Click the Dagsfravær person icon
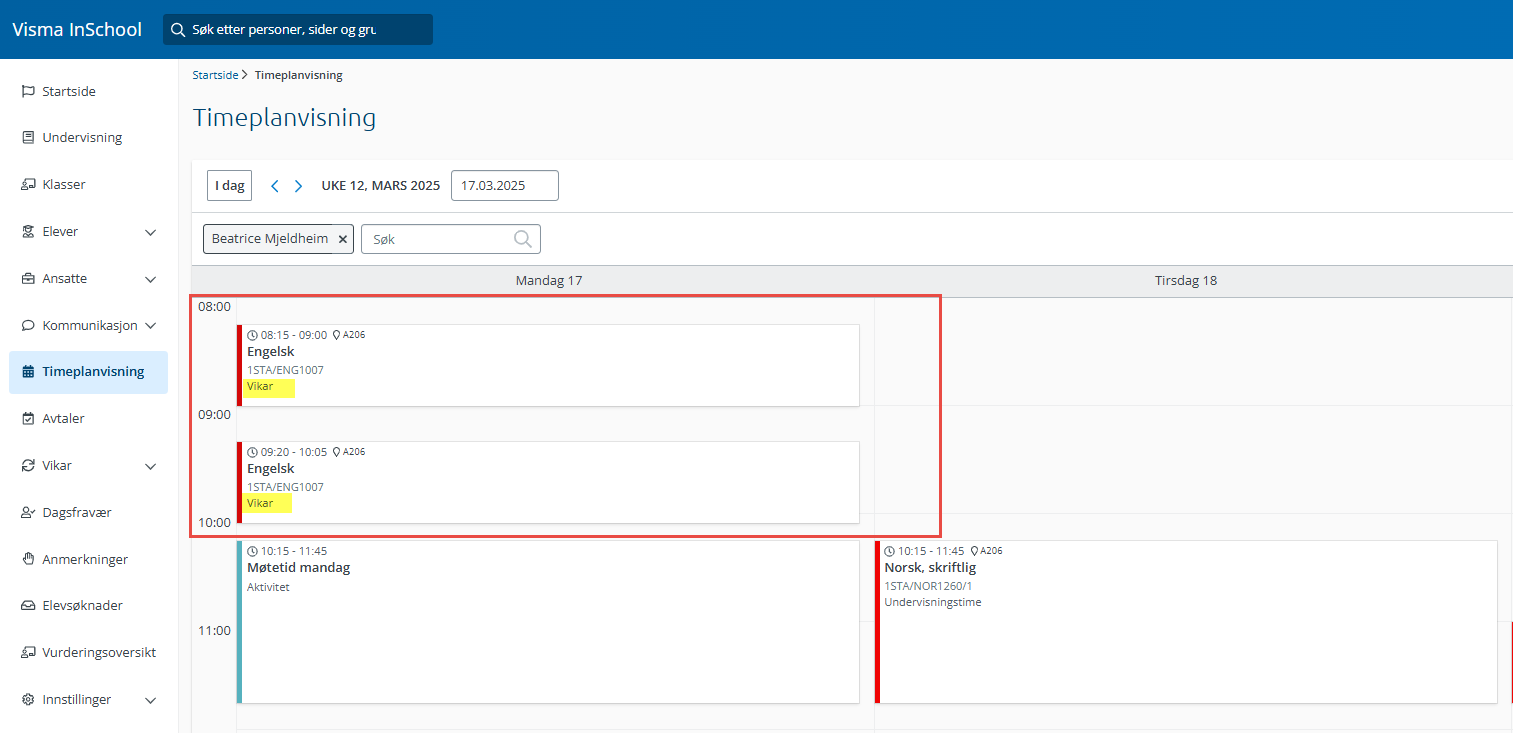The width and height of the screenshot is (1513, 733). 28,512
